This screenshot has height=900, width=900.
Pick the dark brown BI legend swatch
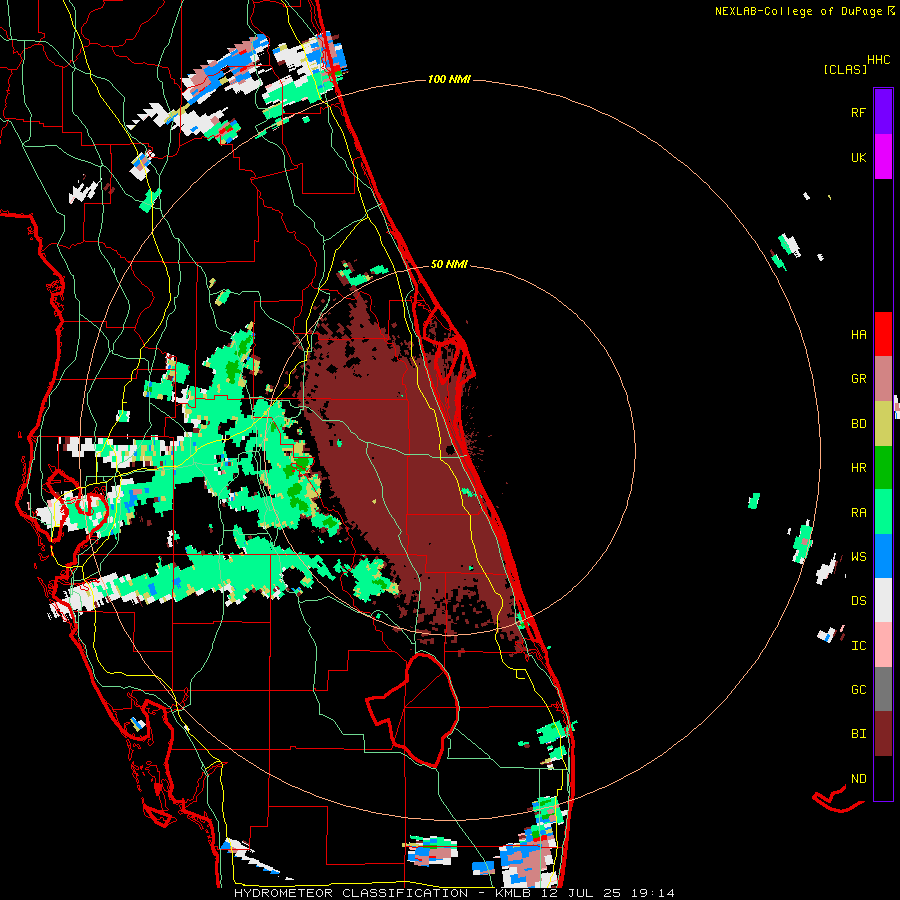click(x=883, y=734)
